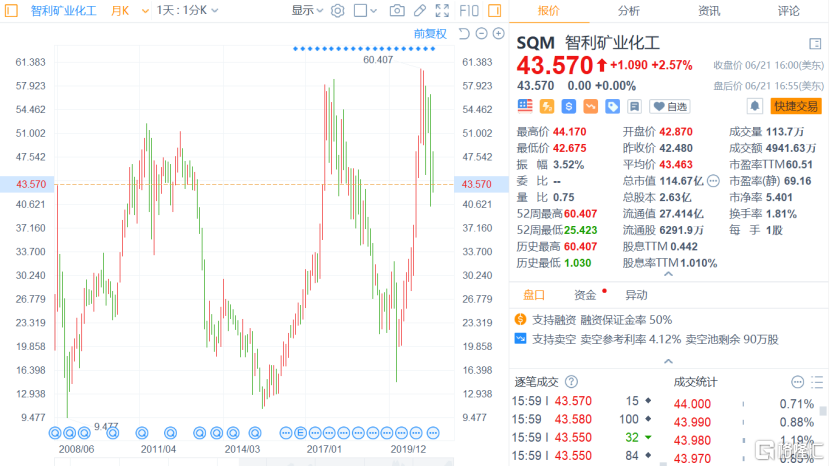Select the 盘口 sub-tab
Screen dimensions: 830x467
click(534, 295)
